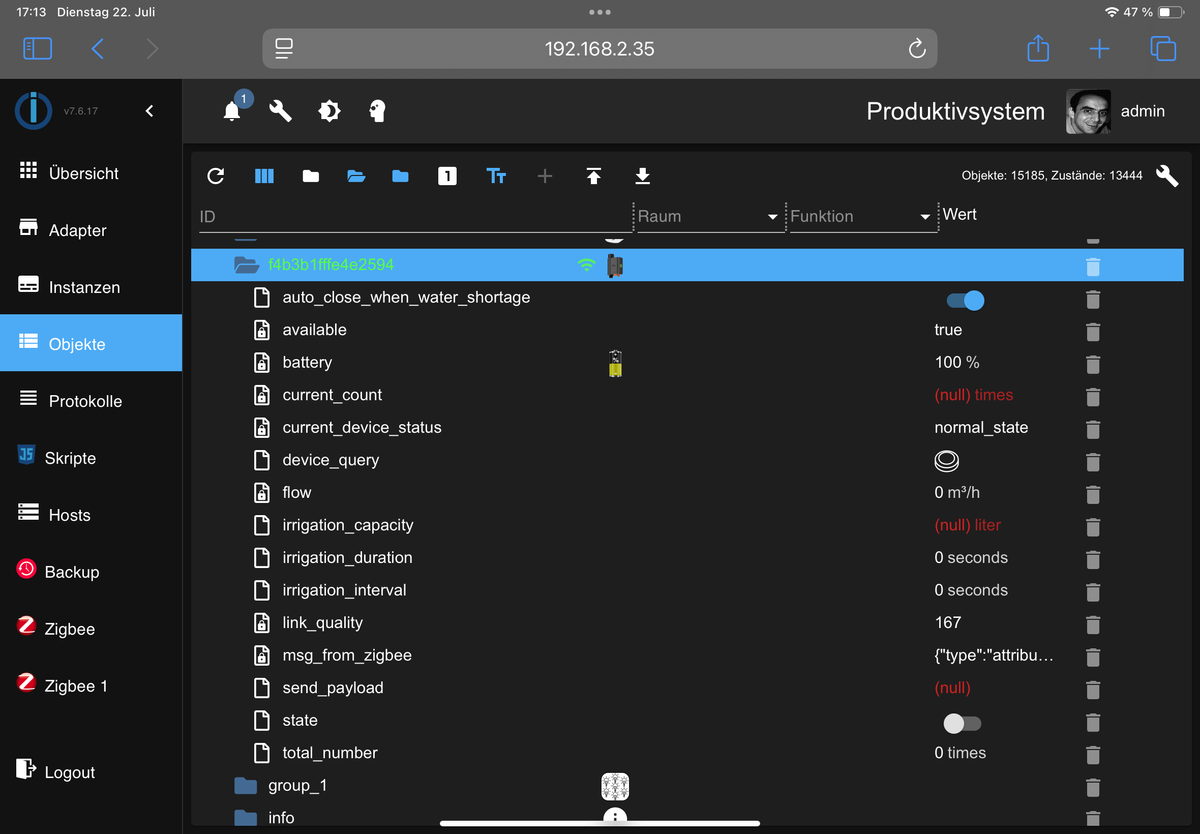
Task: Open the Adapter page
Action: pos(91,230)
